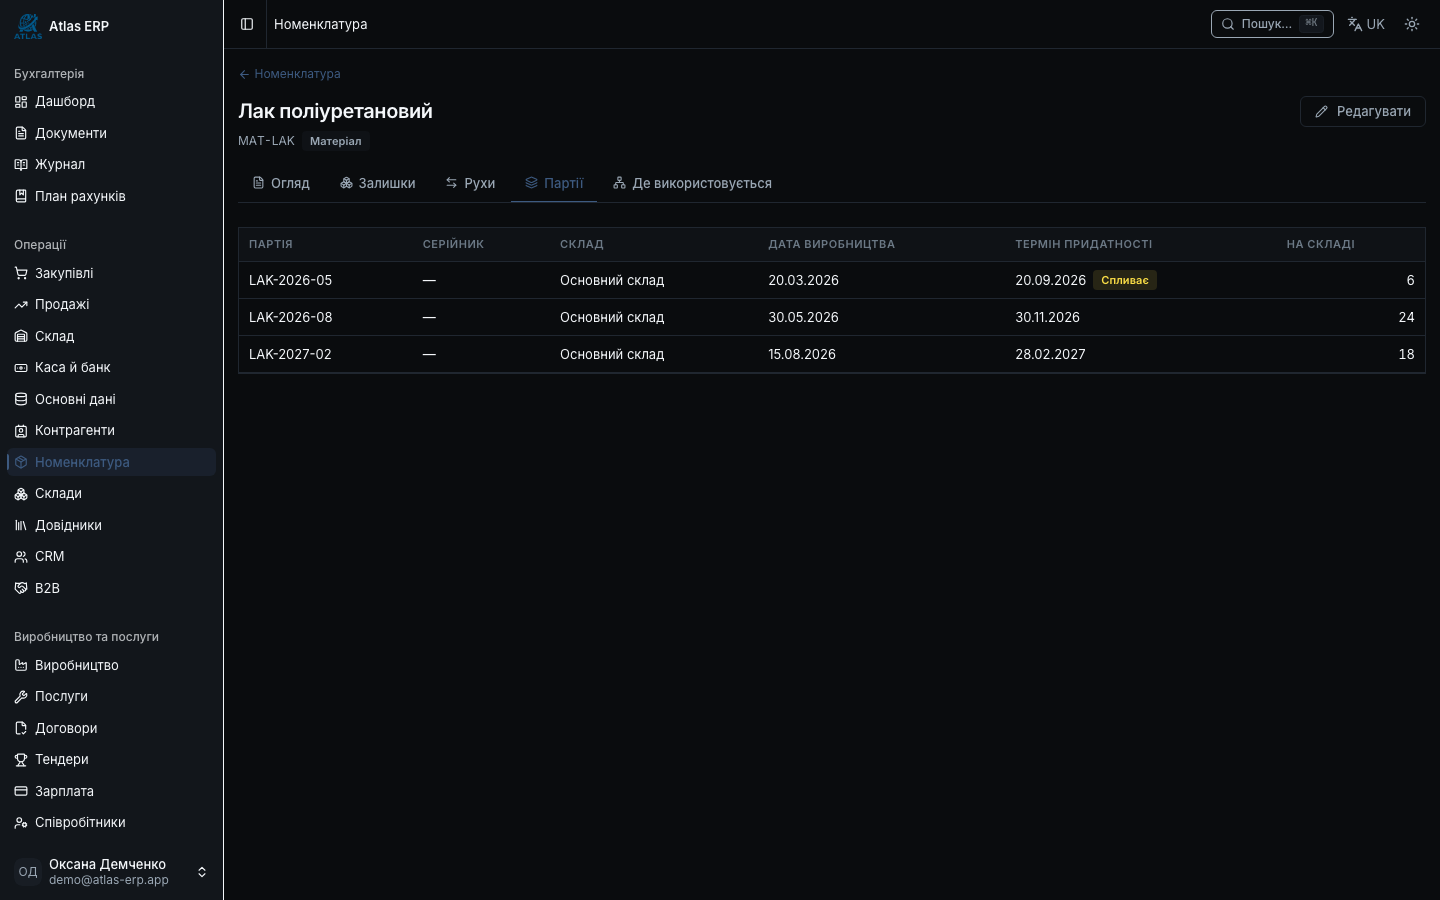Click the Основні дані database icon
1440x900 pixels.
(21, 399)
